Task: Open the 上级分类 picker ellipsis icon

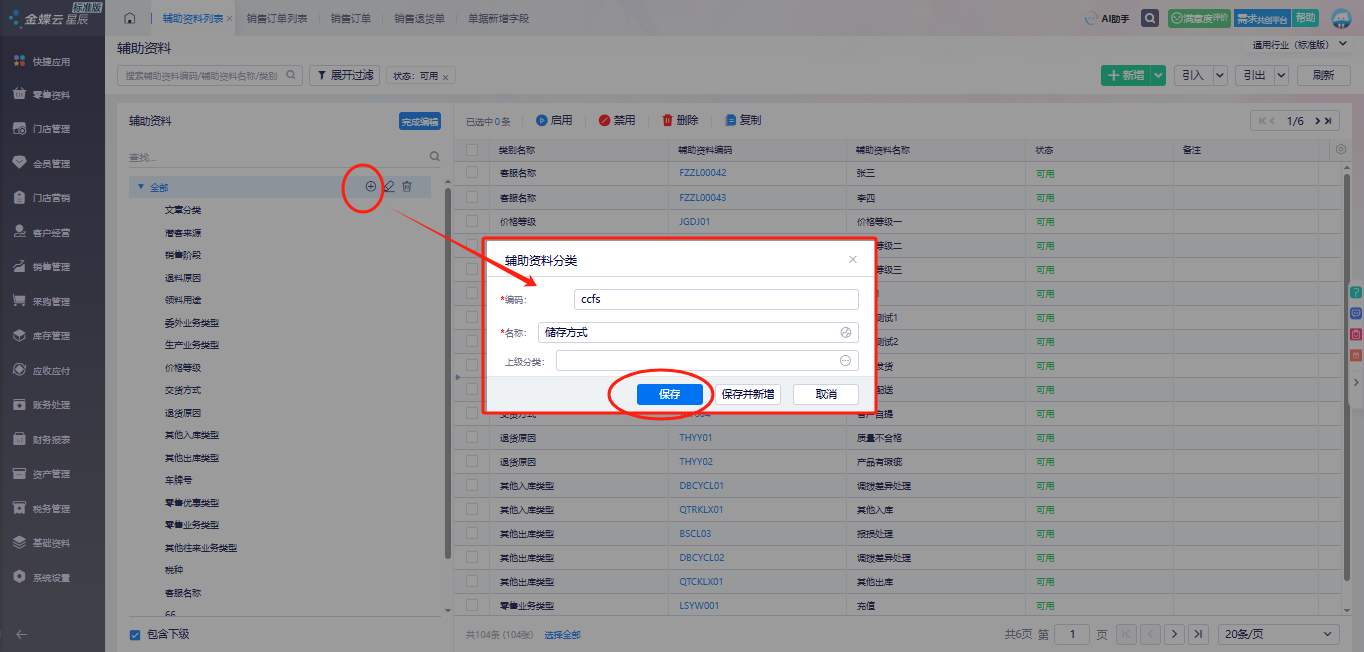Action: tap(845, 361)
